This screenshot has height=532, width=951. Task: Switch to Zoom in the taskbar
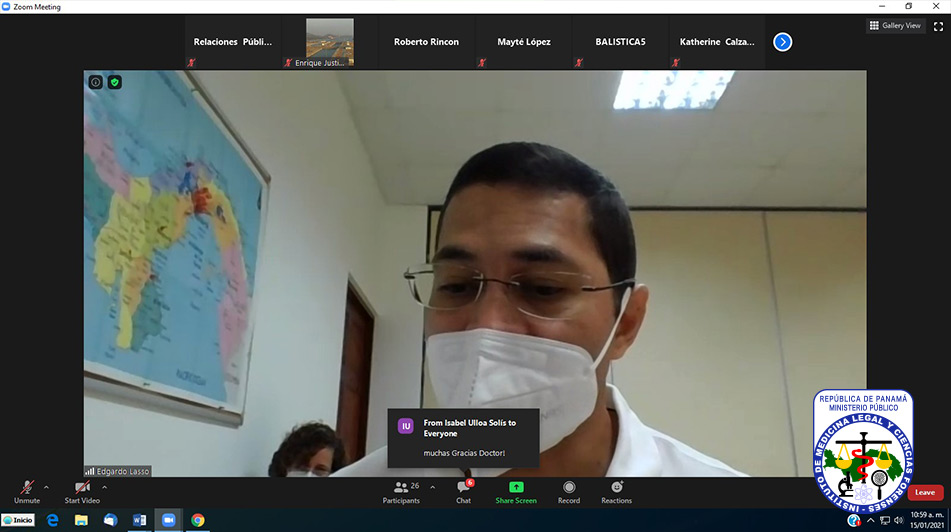[169, 520]
